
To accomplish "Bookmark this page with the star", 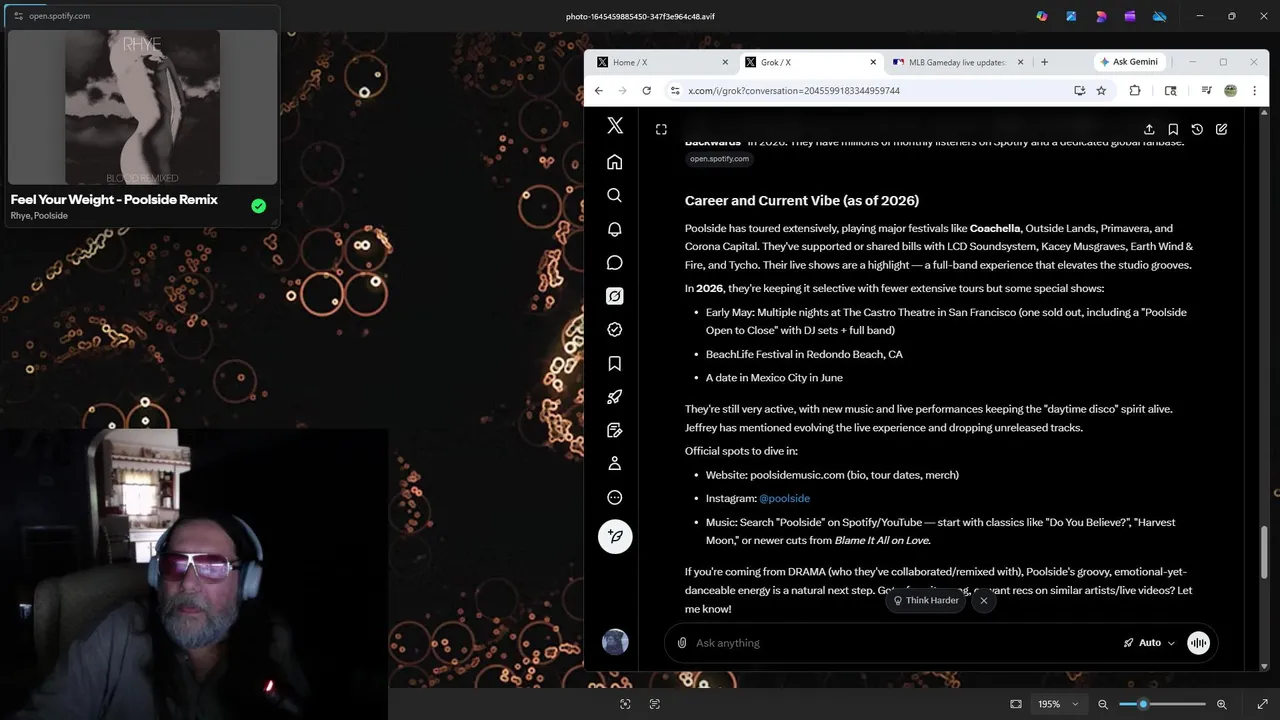I will click(1101, 90).
